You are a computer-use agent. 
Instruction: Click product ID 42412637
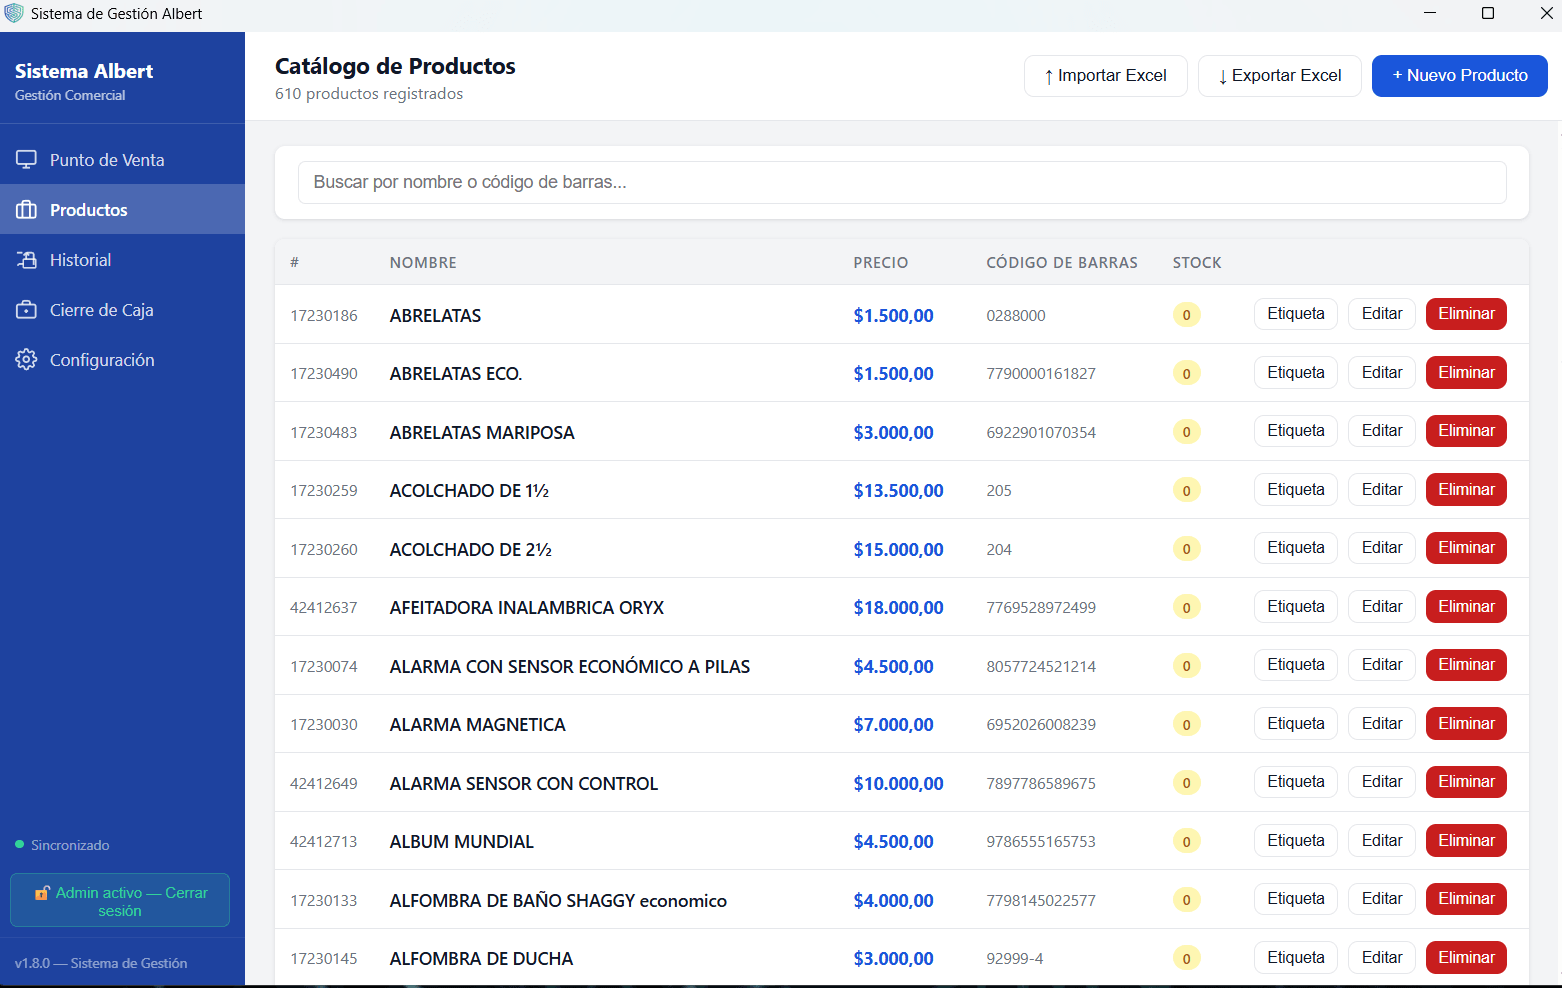324,607
